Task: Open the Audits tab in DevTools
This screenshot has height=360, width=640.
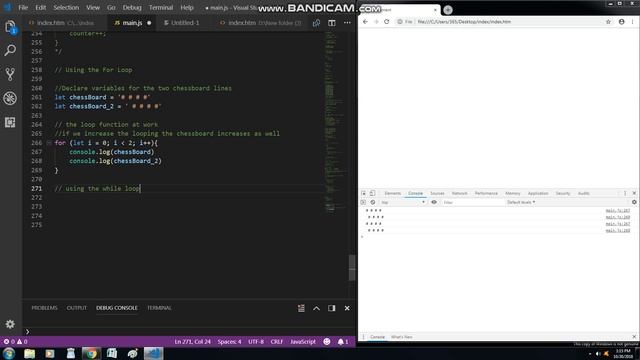Action: (x=584, y=193)
